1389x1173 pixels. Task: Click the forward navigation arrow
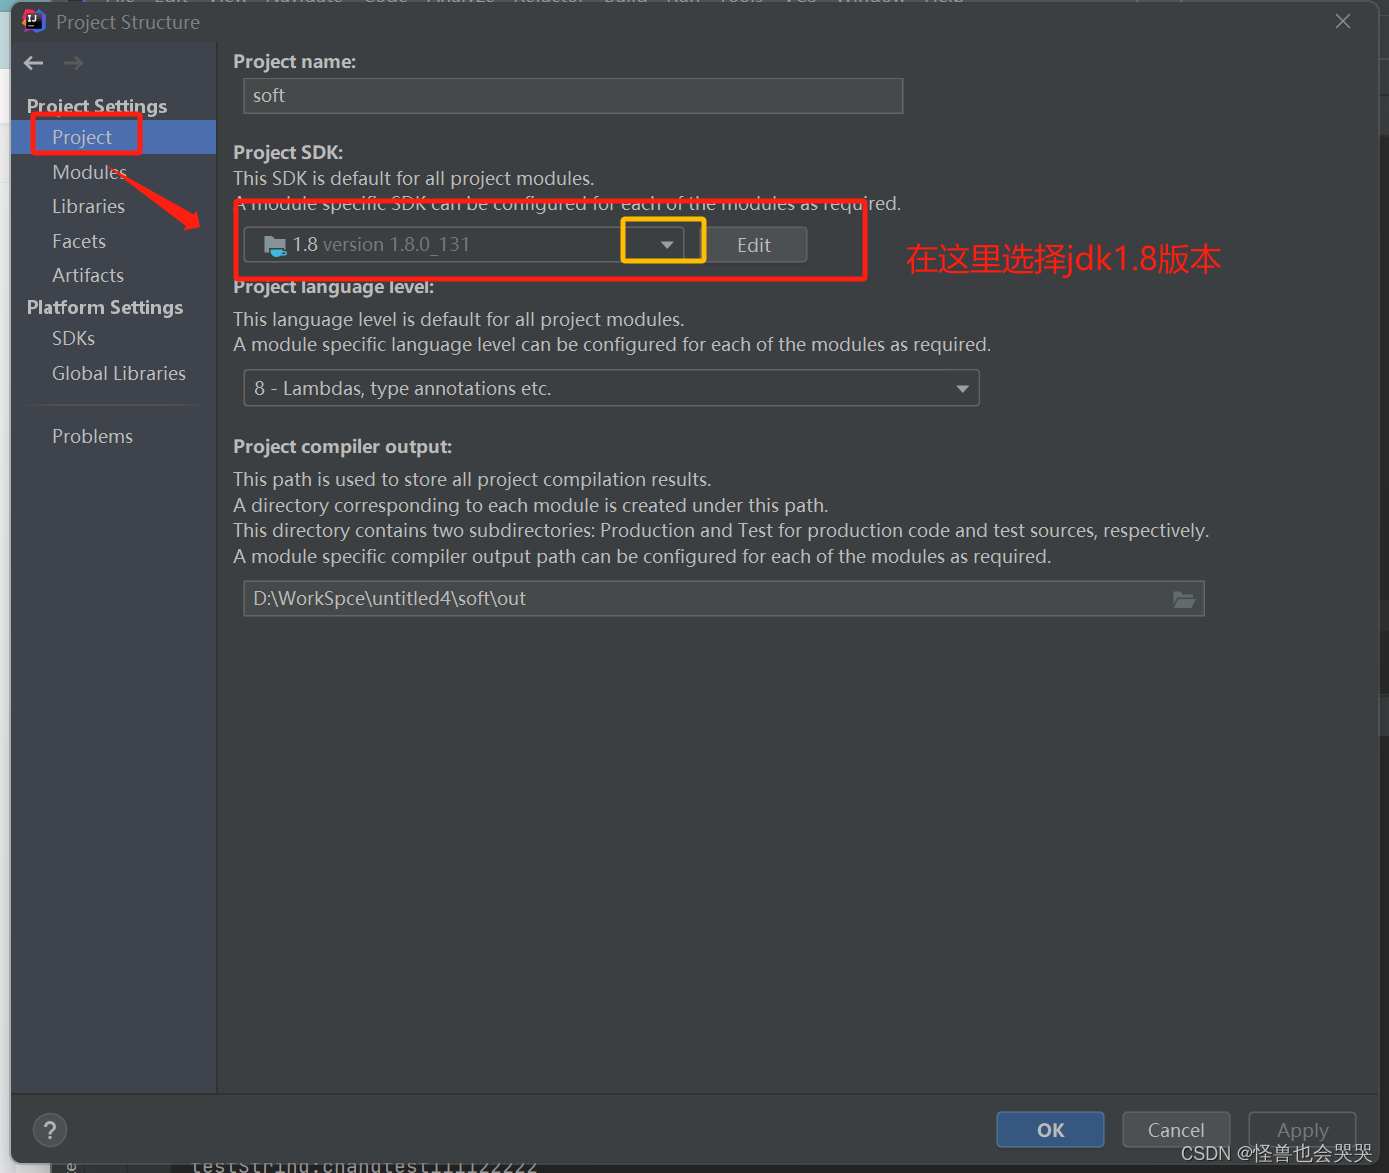click(72, 62)
